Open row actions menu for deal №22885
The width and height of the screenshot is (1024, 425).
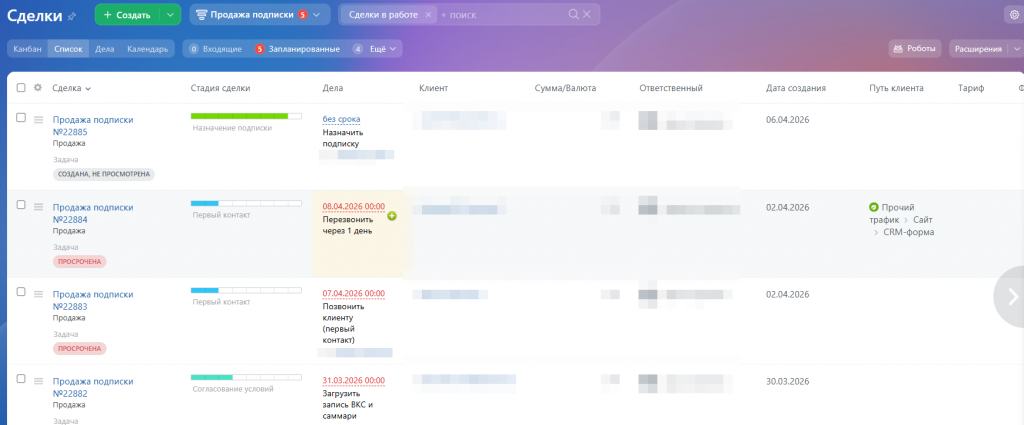[x=39, y=120]
